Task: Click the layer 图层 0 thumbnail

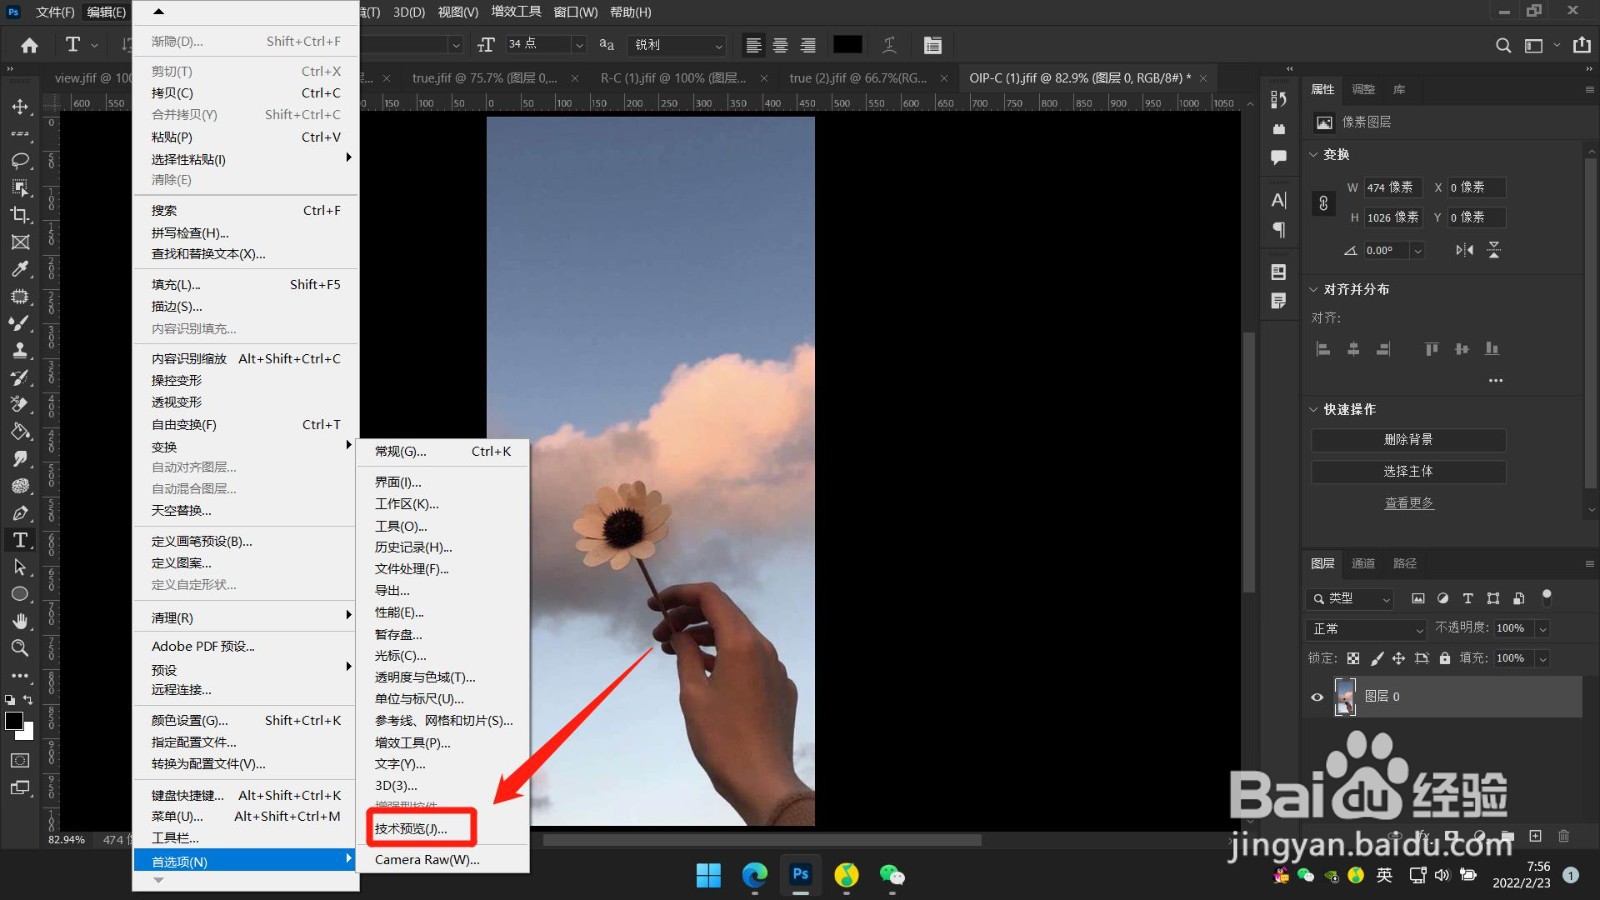Action: [x=1346, y=697]
